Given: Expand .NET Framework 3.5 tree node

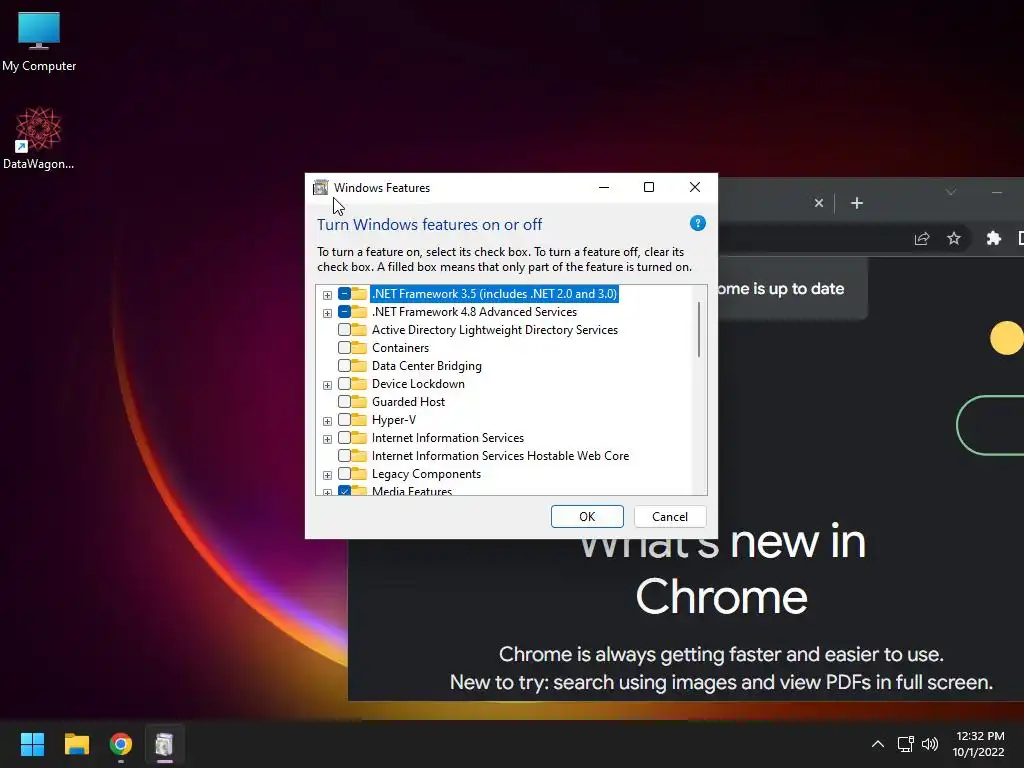Looking at the screenshot, I should [x=327, y=295].
